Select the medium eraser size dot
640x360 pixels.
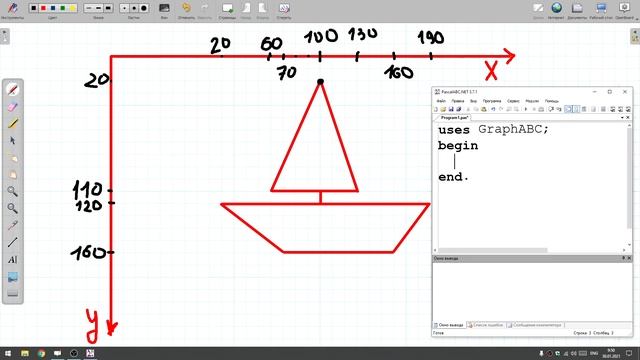[134, 8]
